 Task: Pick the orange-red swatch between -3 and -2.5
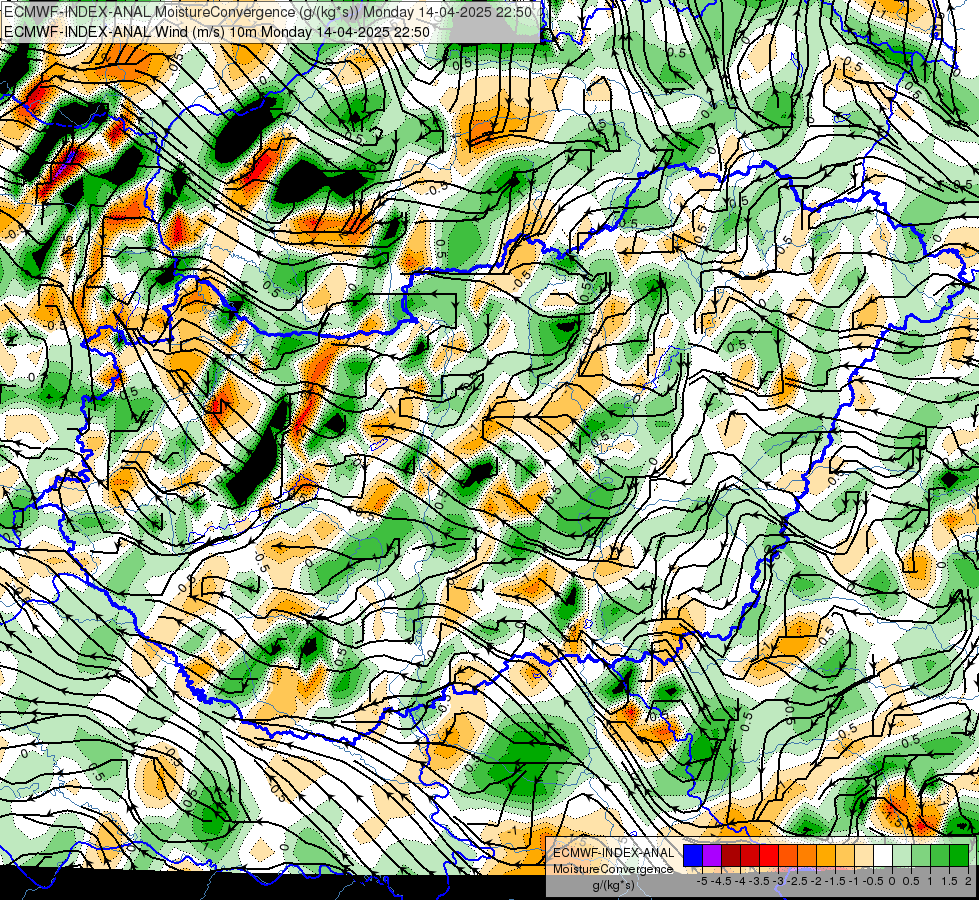788,855
